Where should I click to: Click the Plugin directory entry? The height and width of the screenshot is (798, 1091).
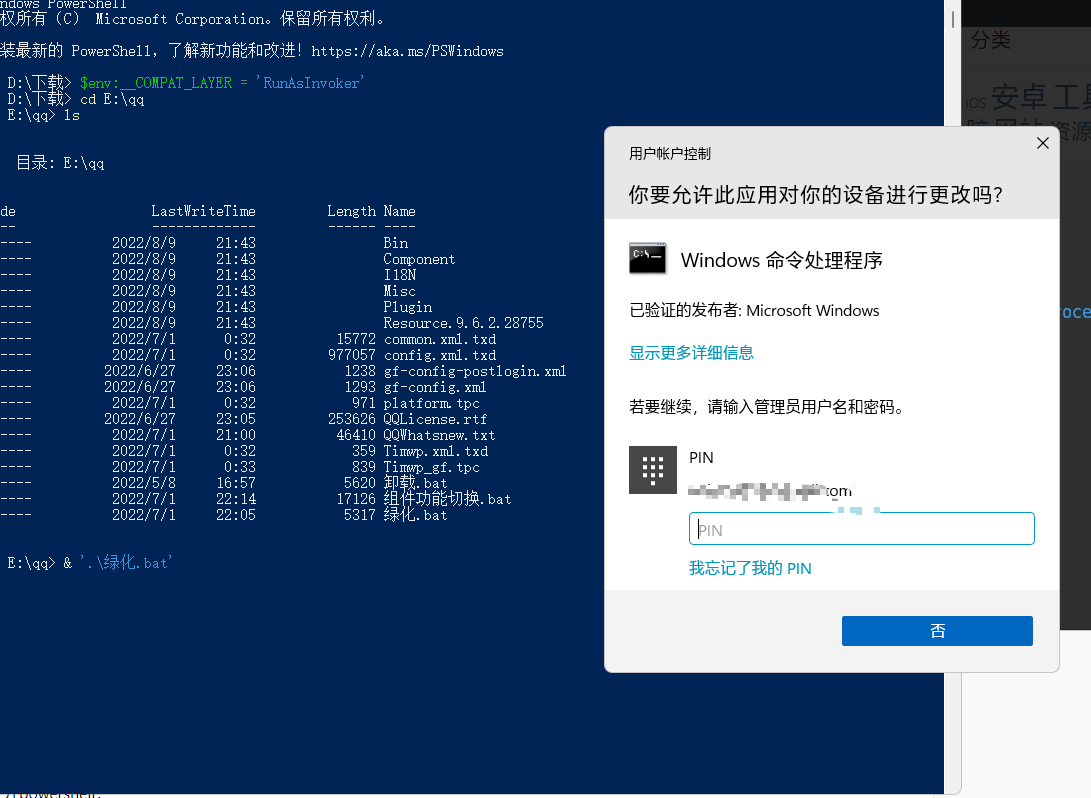point(408,307)
